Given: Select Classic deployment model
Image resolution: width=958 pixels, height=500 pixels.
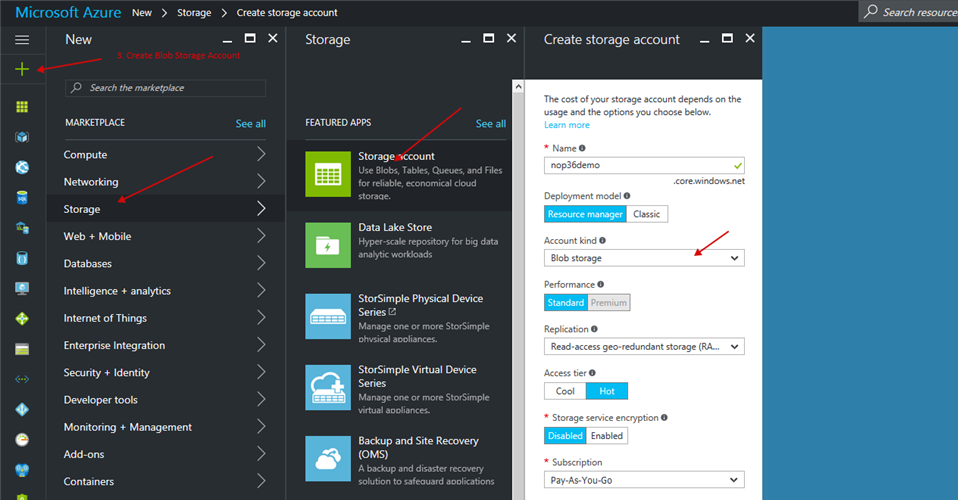Looking at the screenshot, I should [646, 214].
